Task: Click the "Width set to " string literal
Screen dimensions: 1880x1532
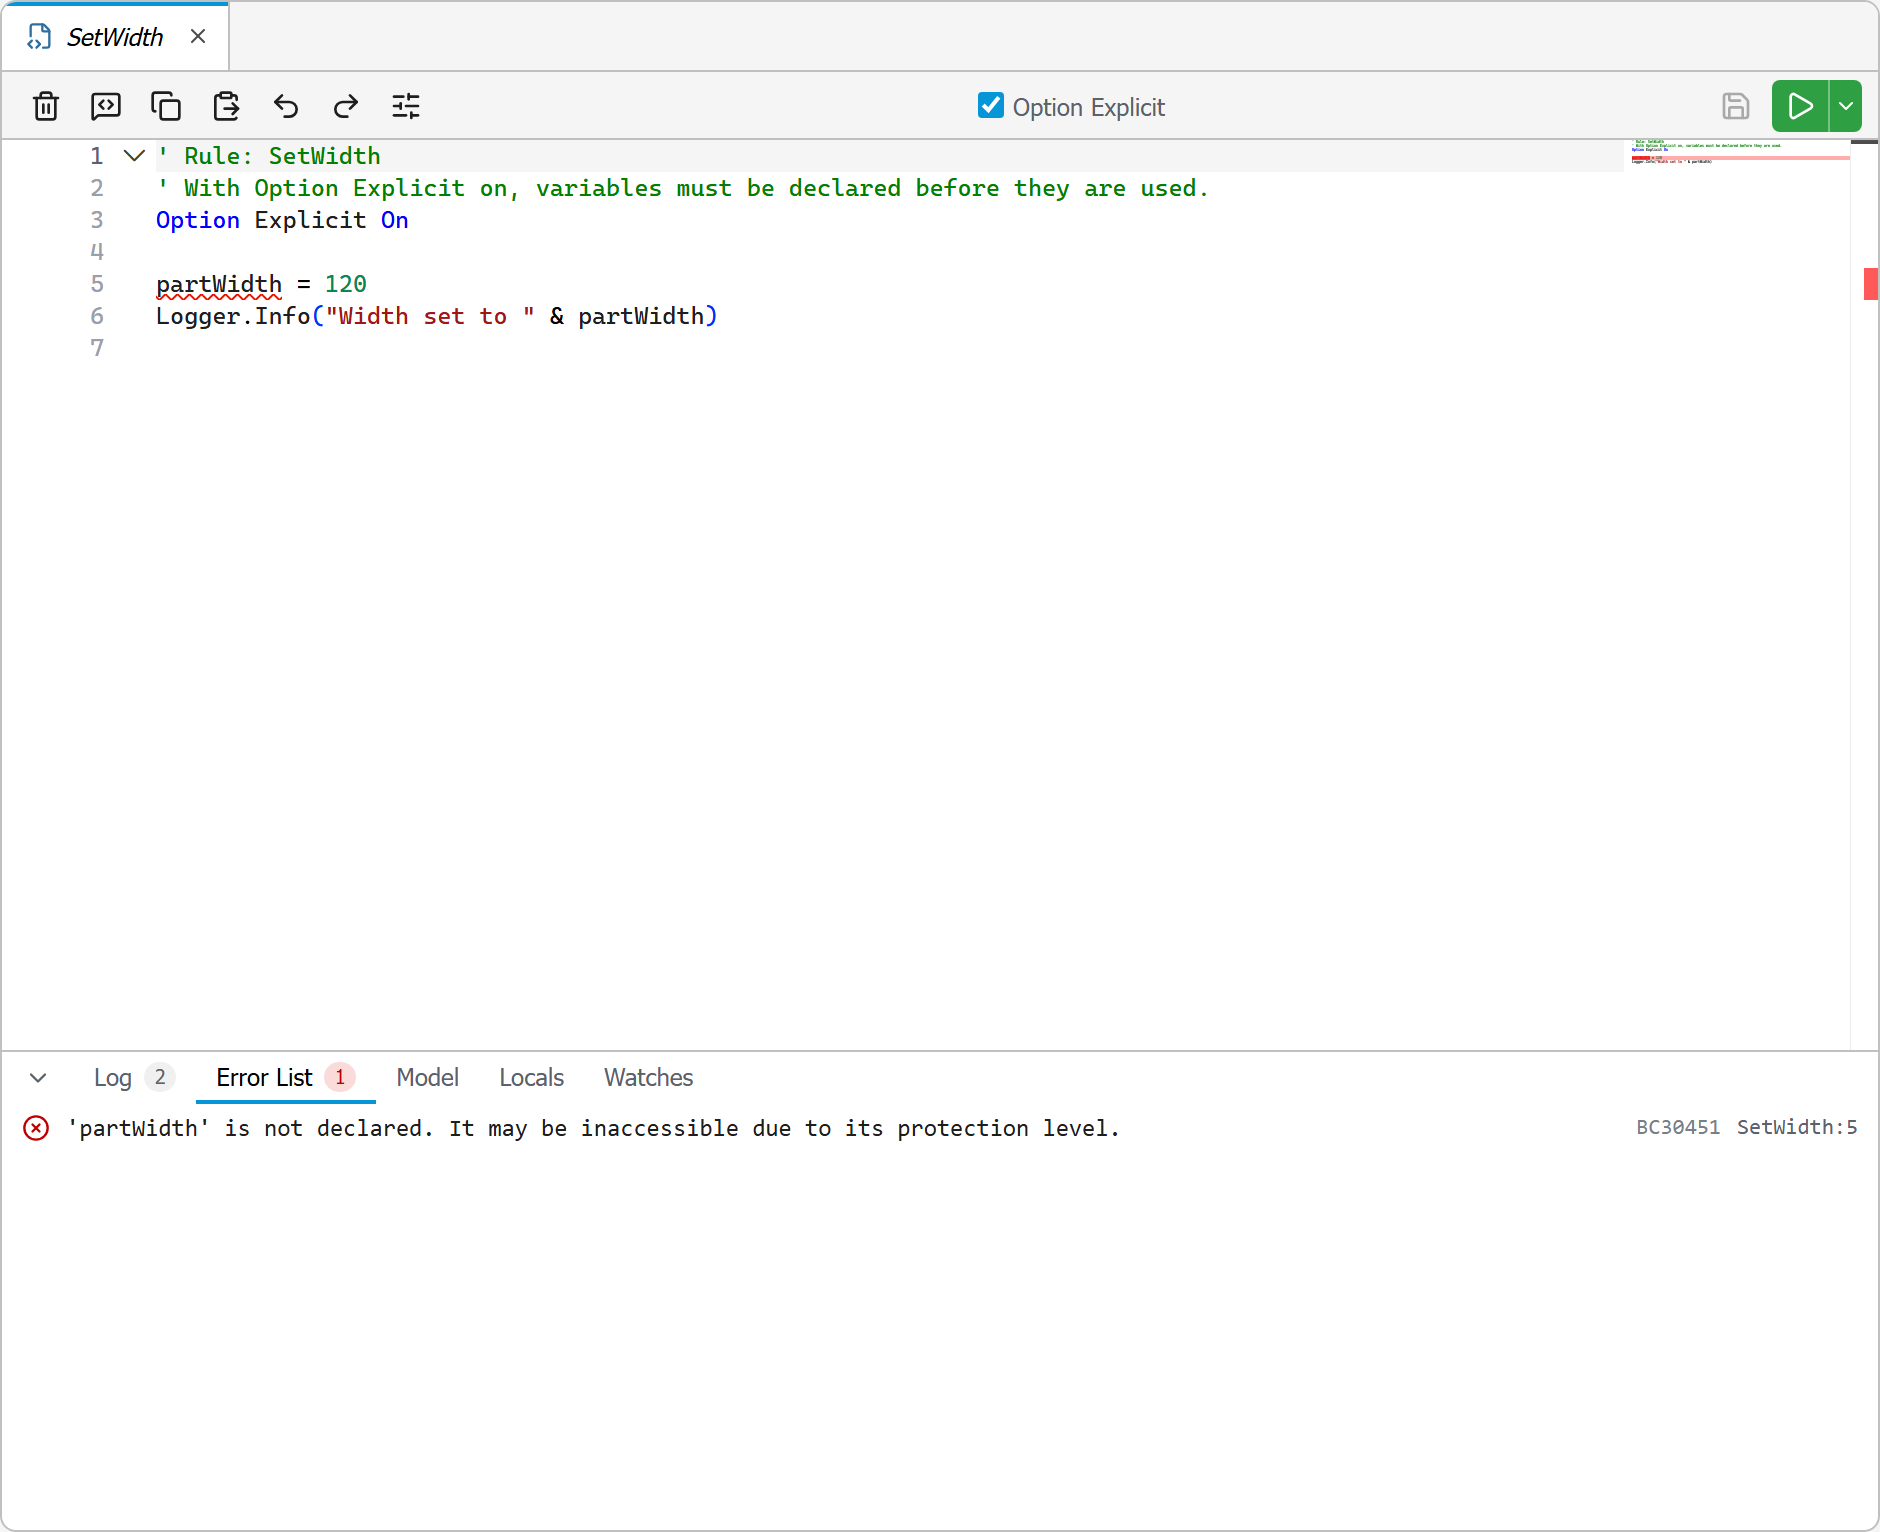Action: 430,316
